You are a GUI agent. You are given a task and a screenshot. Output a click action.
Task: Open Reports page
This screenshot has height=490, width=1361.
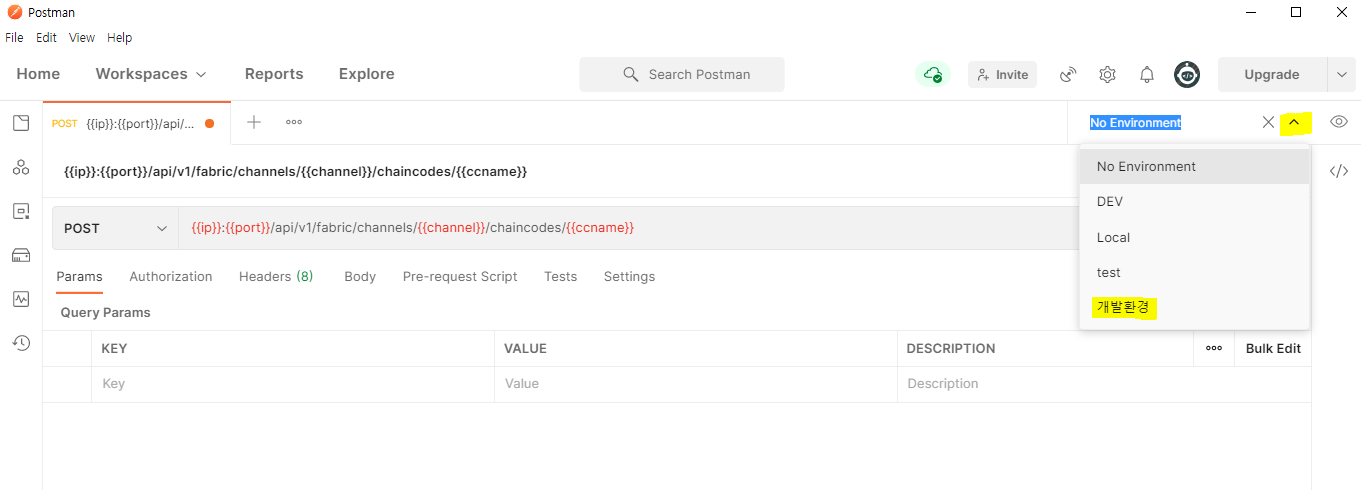click(x=274, y=74)
